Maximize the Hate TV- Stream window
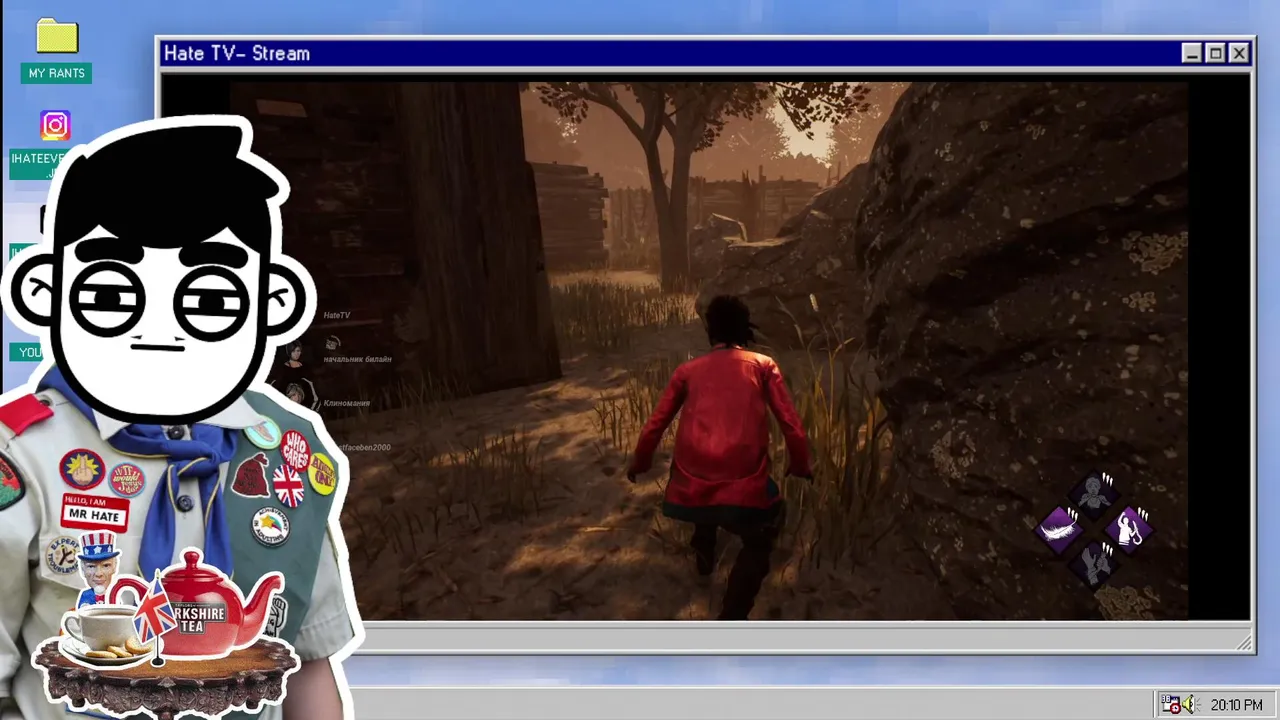The height and width of the screenshot is (720, 1280). pyautogui.click(x=1215, y=54)
